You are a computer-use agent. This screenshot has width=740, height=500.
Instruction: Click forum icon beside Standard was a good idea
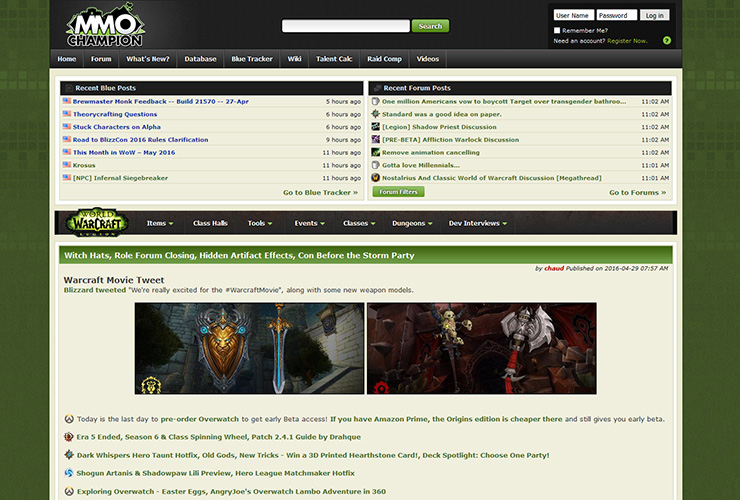tap(376, 114)
